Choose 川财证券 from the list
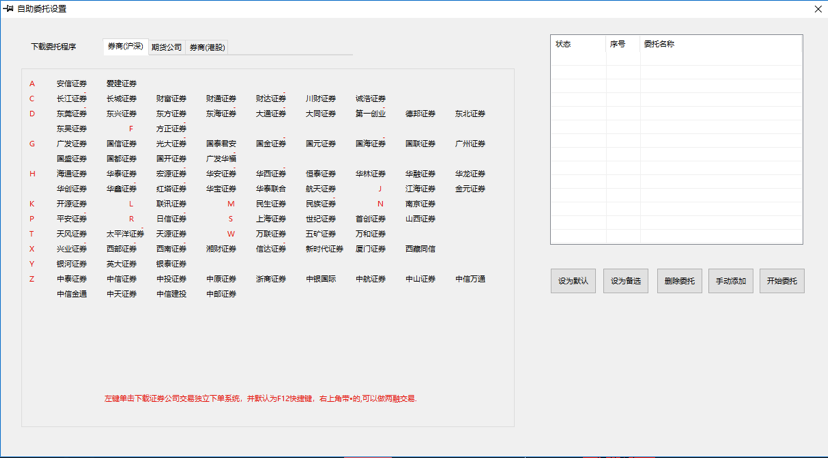Viewport: 828px width, 458px height. coord(321,99)
